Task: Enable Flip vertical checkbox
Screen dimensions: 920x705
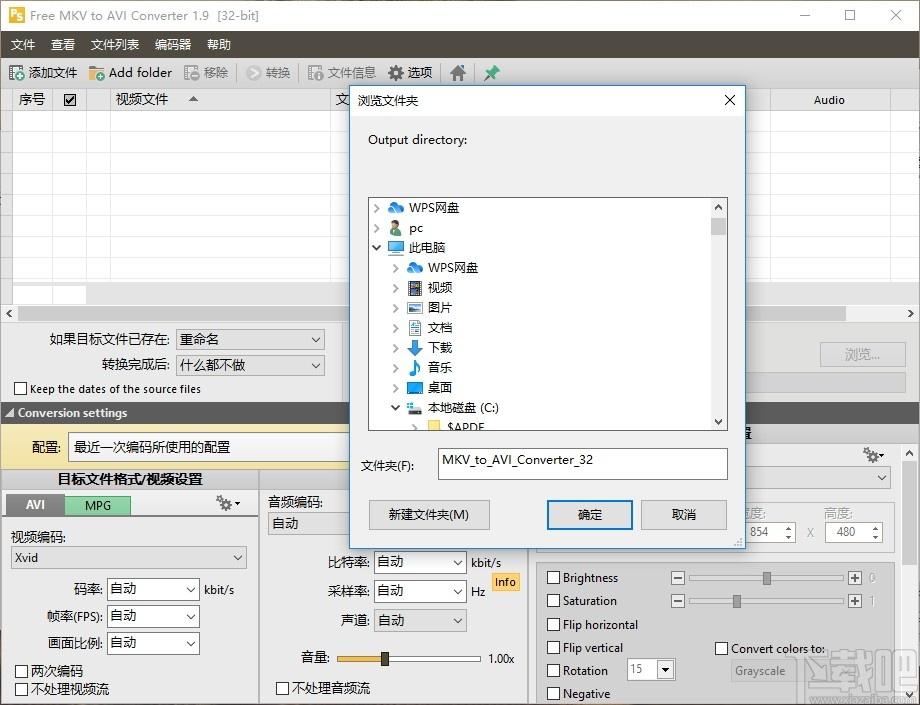Action: (x=553, y=648)
